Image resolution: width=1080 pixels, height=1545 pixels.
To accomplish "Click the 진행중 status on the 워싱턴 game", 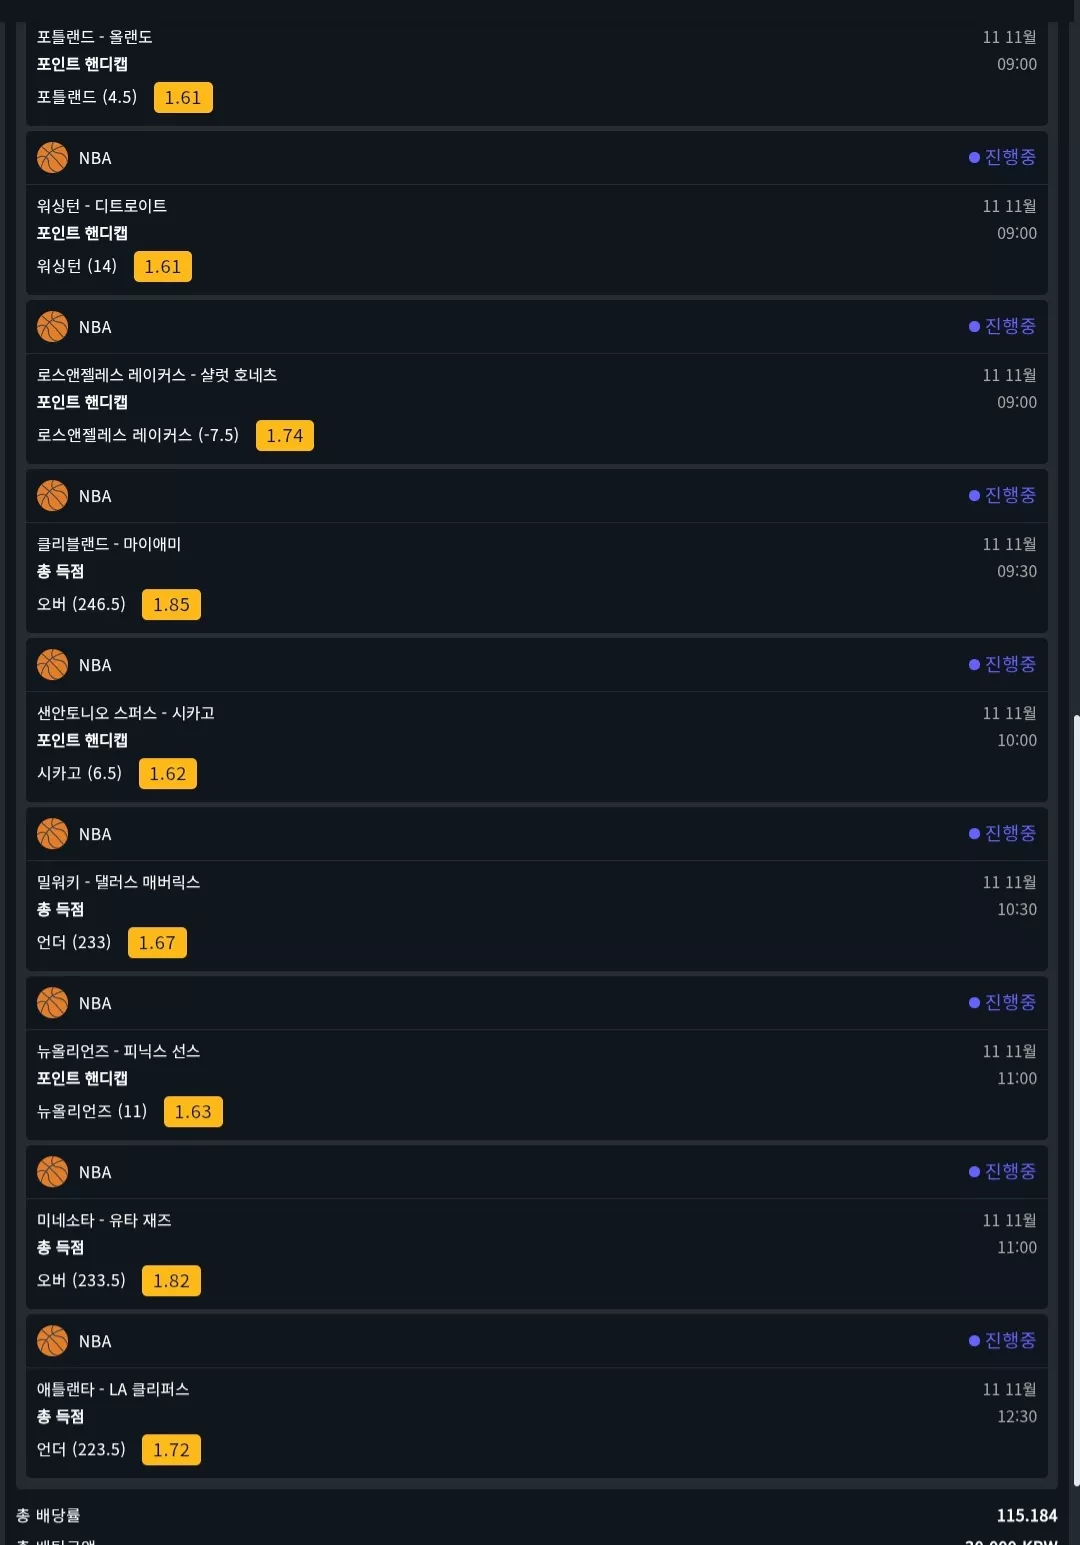I will (x=1002, y=157).
